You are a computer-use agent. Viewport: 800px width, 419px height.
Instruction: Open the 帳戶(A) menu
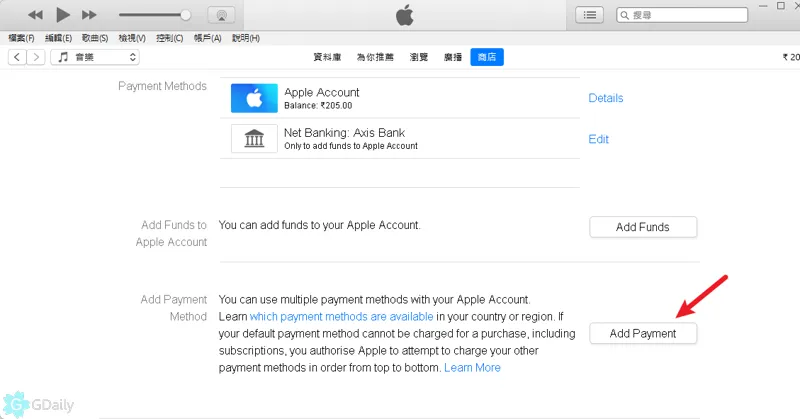[x=208, y=38]
